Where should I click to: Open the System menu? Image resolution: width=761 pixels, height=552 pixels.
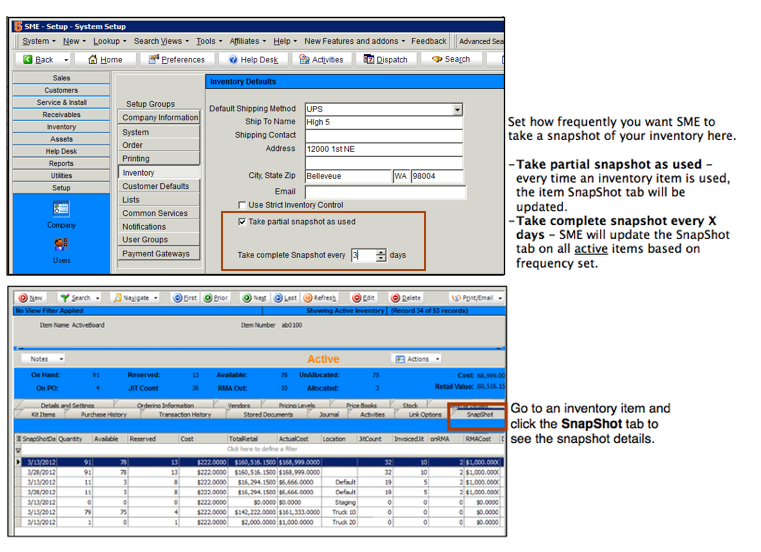(x=39, y=41)
